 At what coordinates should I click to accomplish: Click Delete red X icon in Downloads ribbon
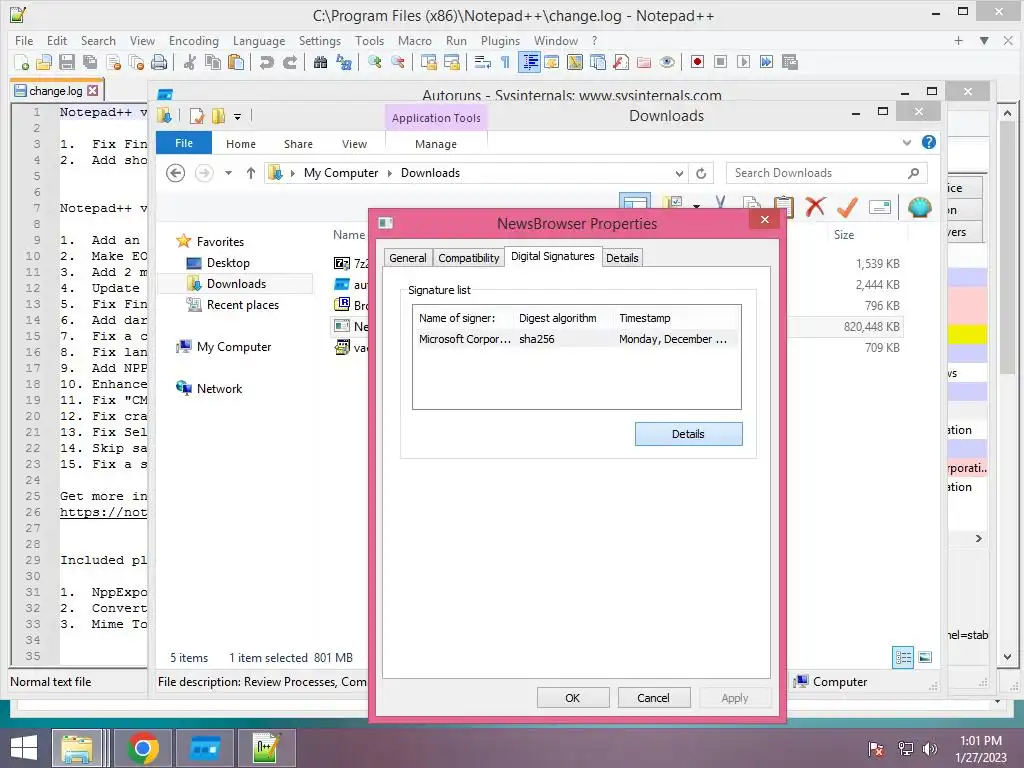815,207
